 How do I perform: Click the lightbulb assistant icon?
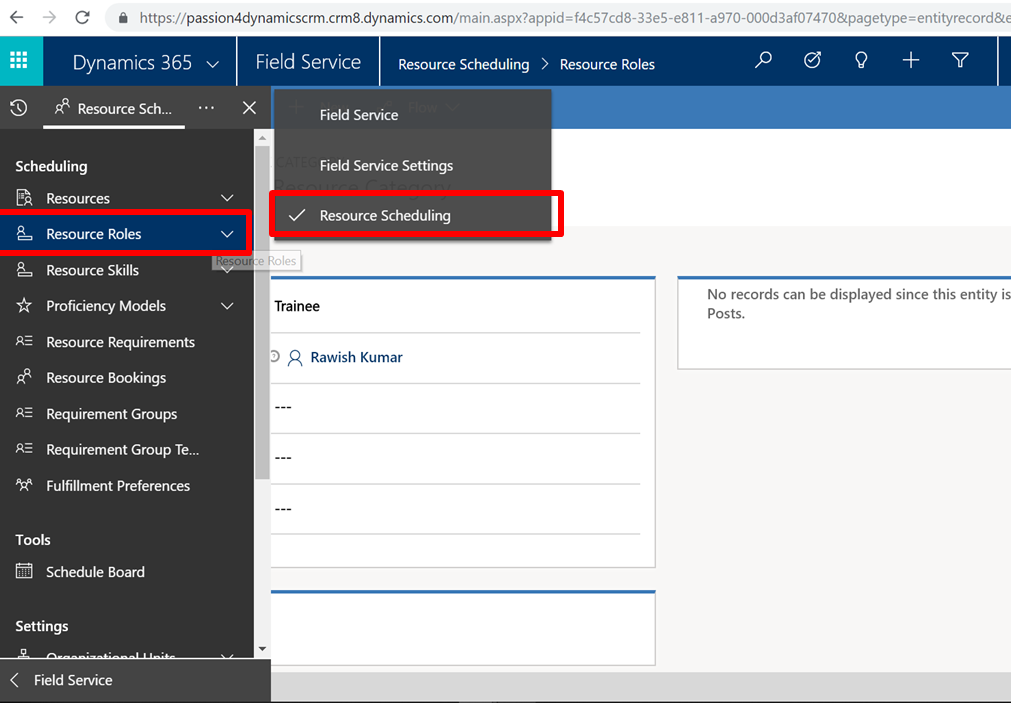[x=861, y=61]
